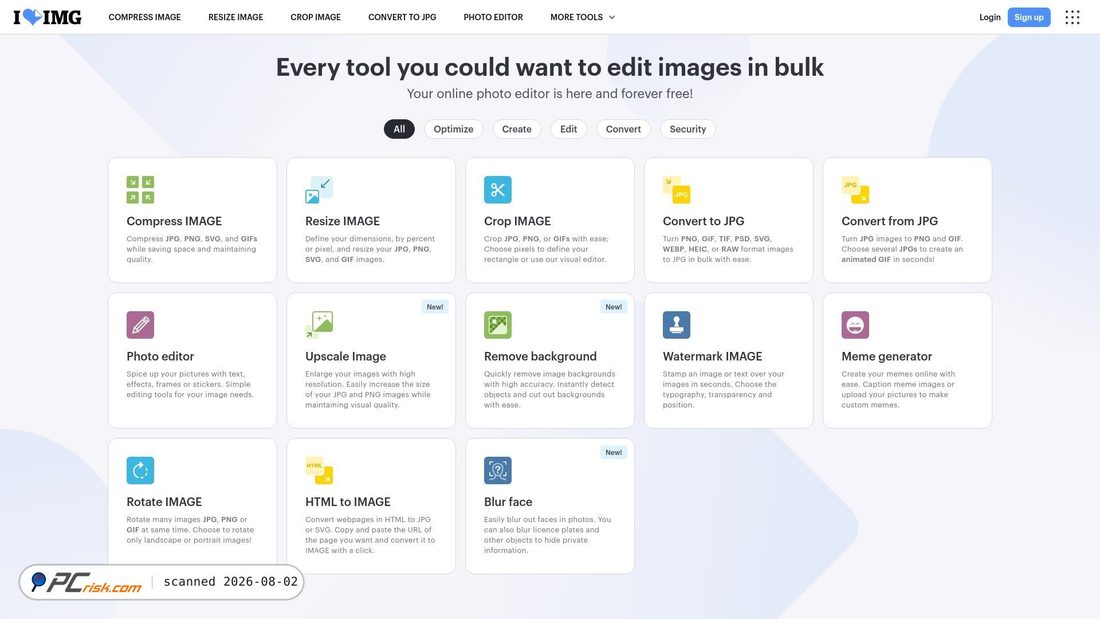This screenshot has height=619, width=1100.
Task: Open the Watermark IMAGE title link
Action: (712, 357)
